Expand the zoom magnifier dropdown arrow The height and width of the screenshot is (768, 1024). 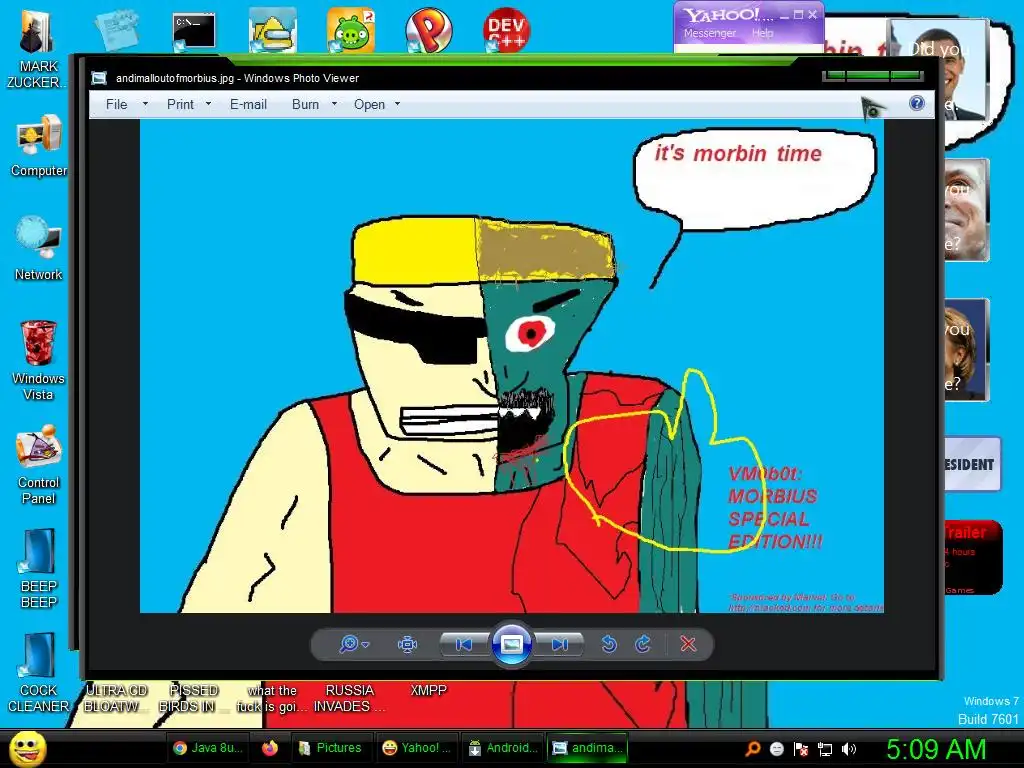click(x=365, y=645)
